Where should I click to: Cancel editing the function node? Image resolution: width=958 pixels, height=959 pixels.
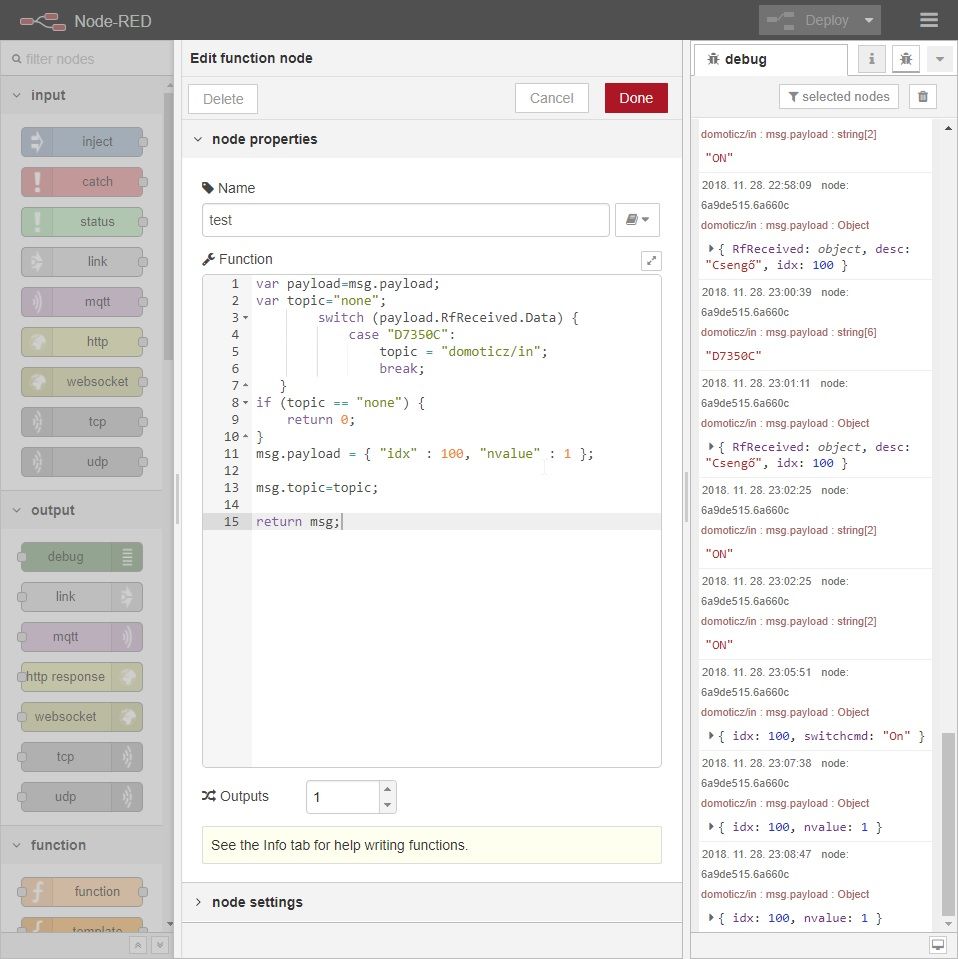(x=551, y=98)
